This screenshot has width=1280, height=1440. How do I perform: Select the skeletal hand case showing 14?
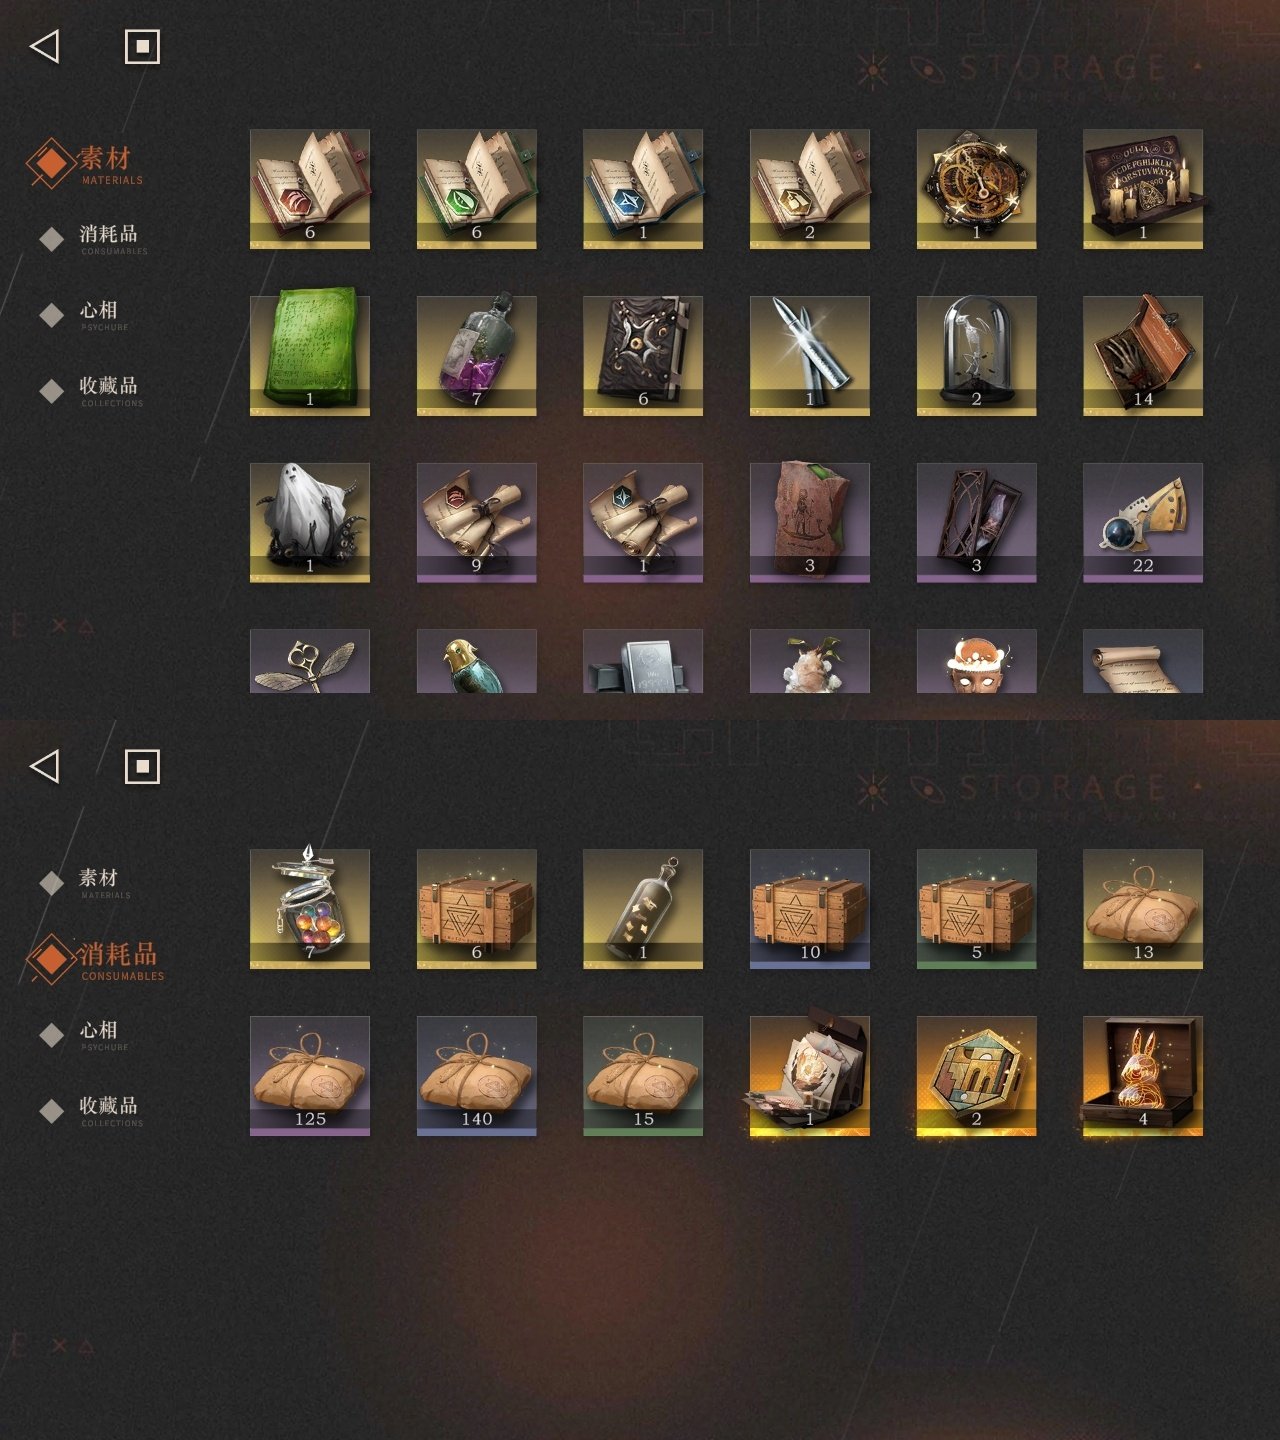1143,356
